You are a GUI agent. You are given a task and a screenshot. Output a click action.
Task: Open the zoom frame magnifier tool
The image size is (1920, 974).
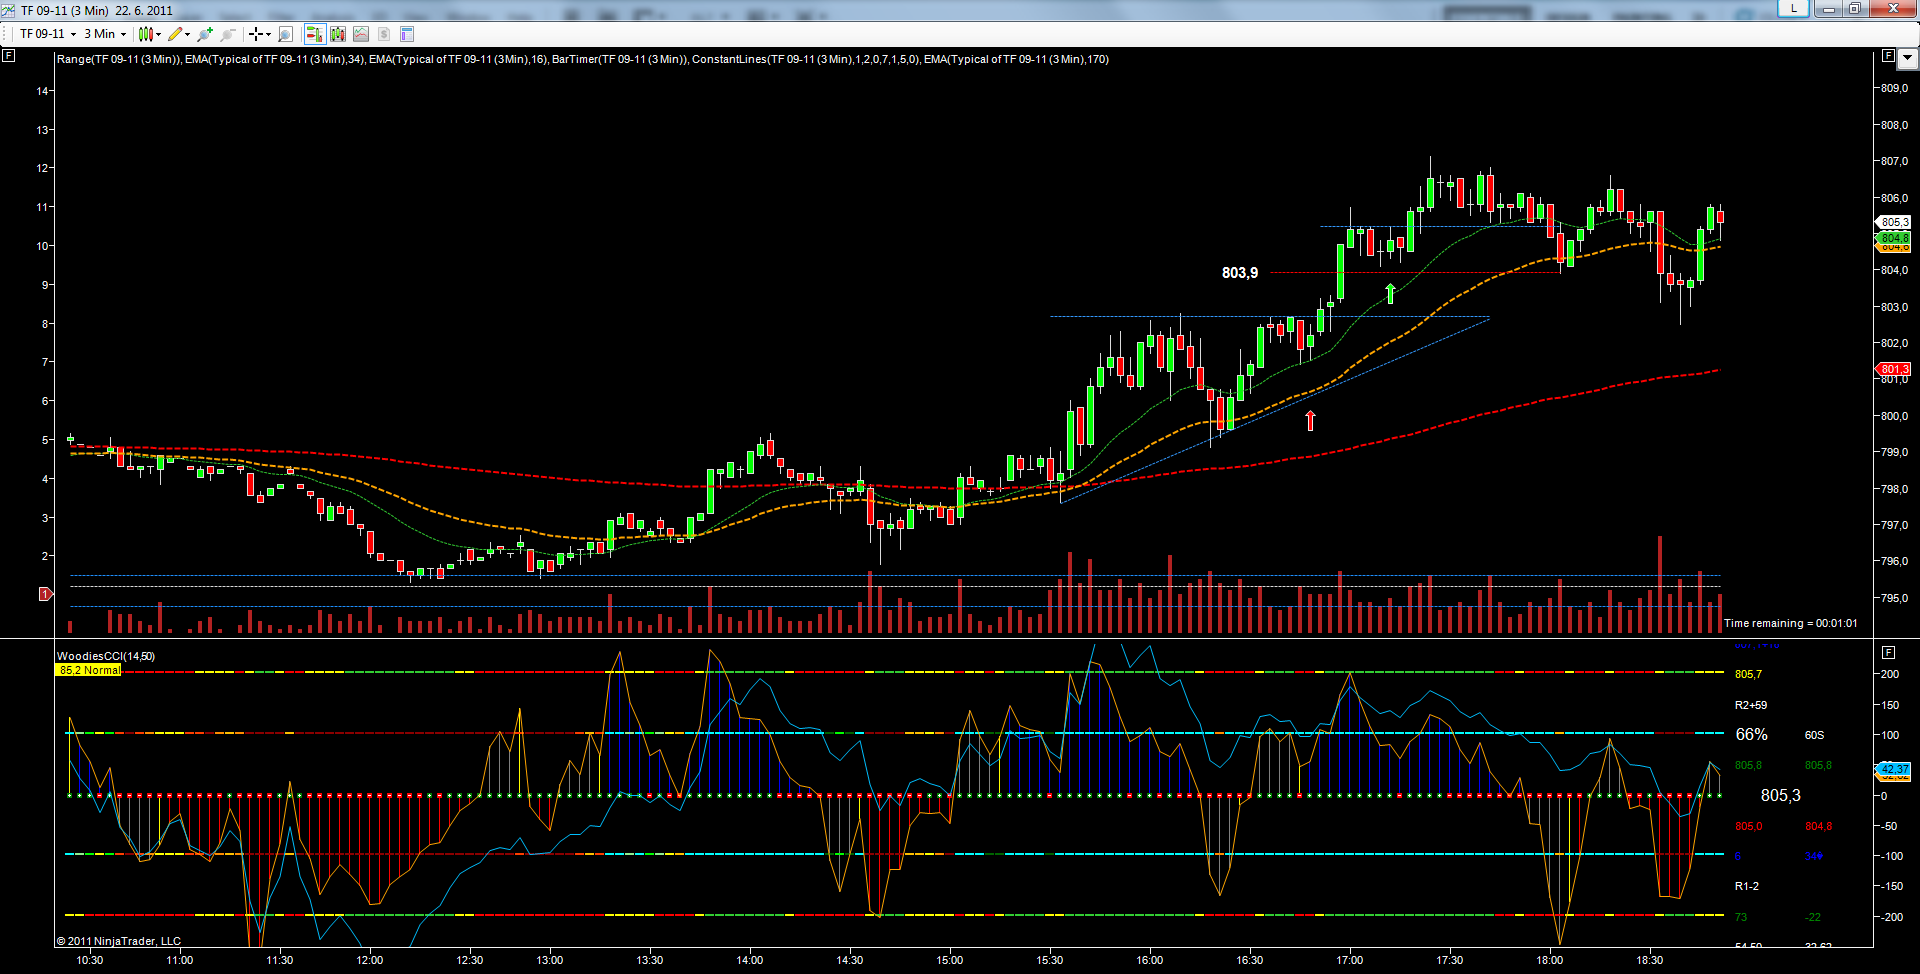(x=286, y=34)
